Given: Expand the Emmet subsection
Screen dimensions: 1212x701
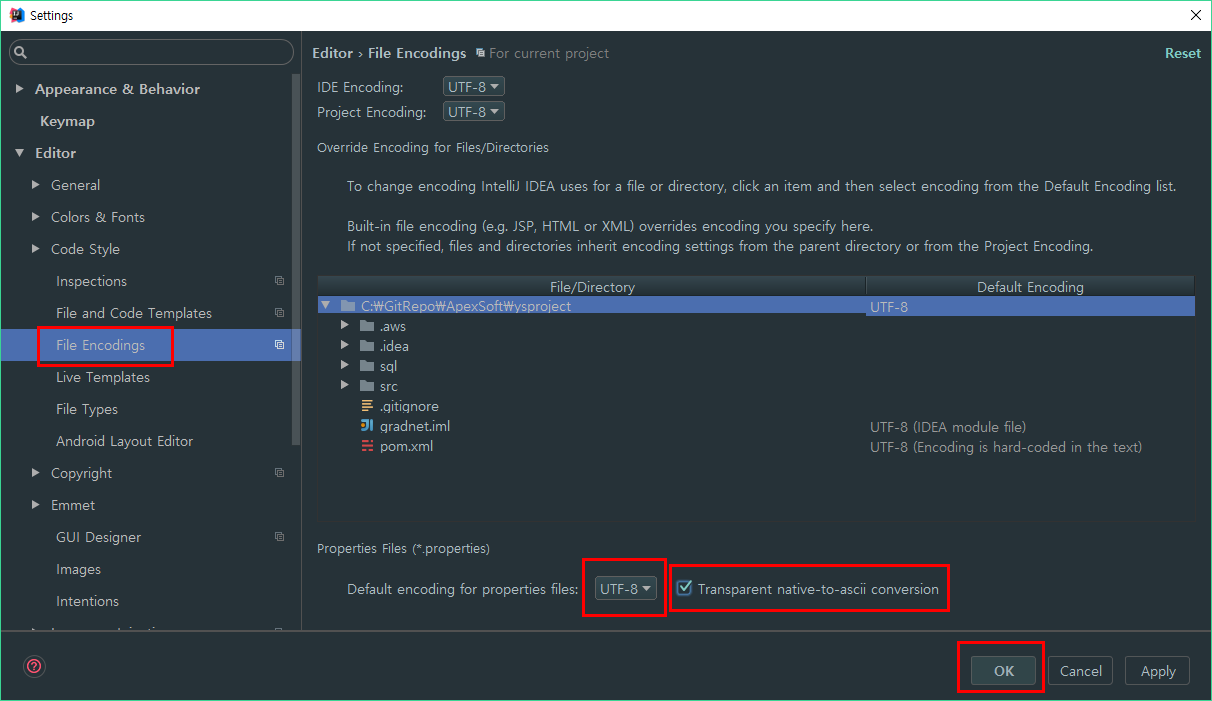Looking at the screenshot, I should pyautogui.click(x=36, y=505).
